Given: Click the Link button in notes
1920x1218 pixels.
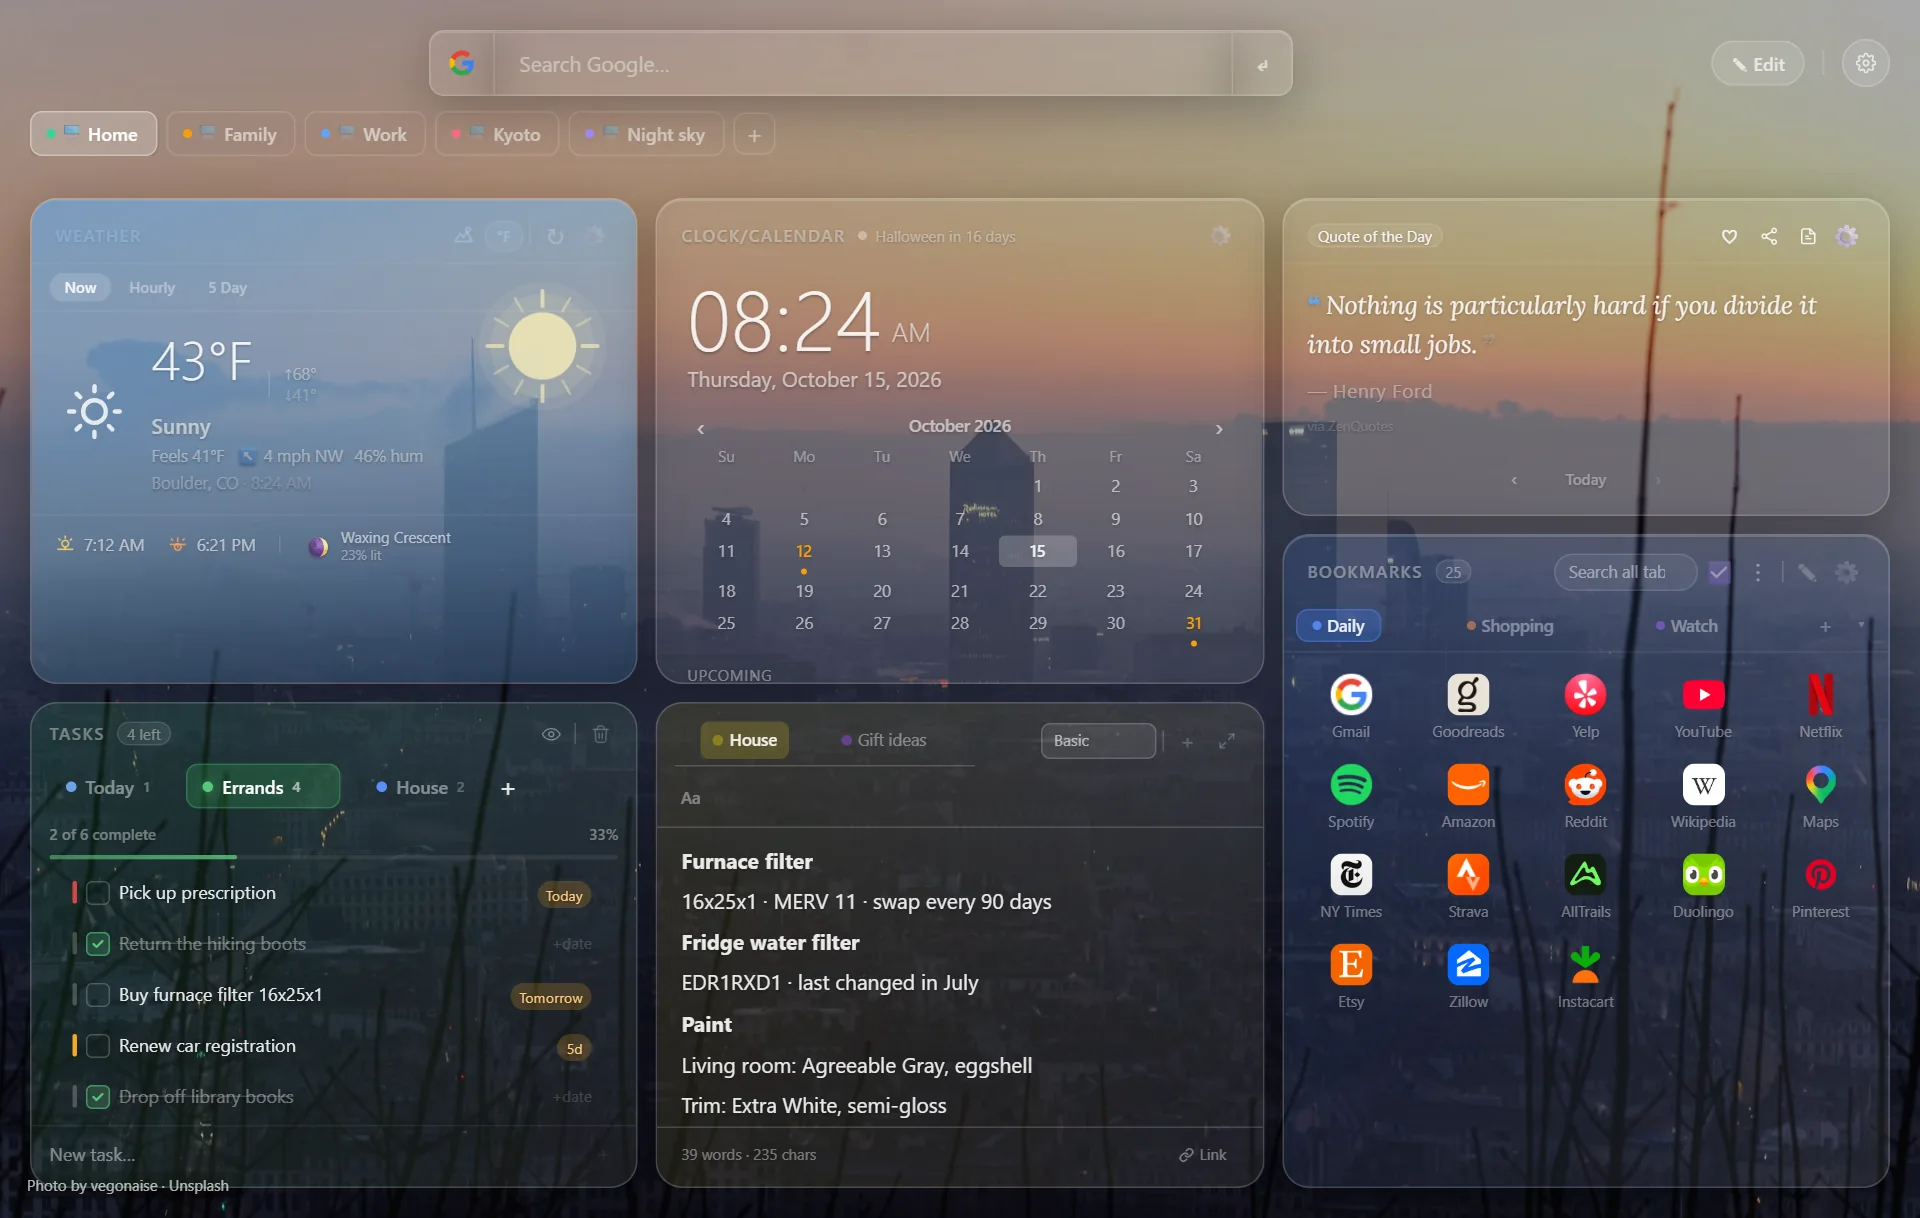Looking at the screenshot, I should point(1203,1155).
